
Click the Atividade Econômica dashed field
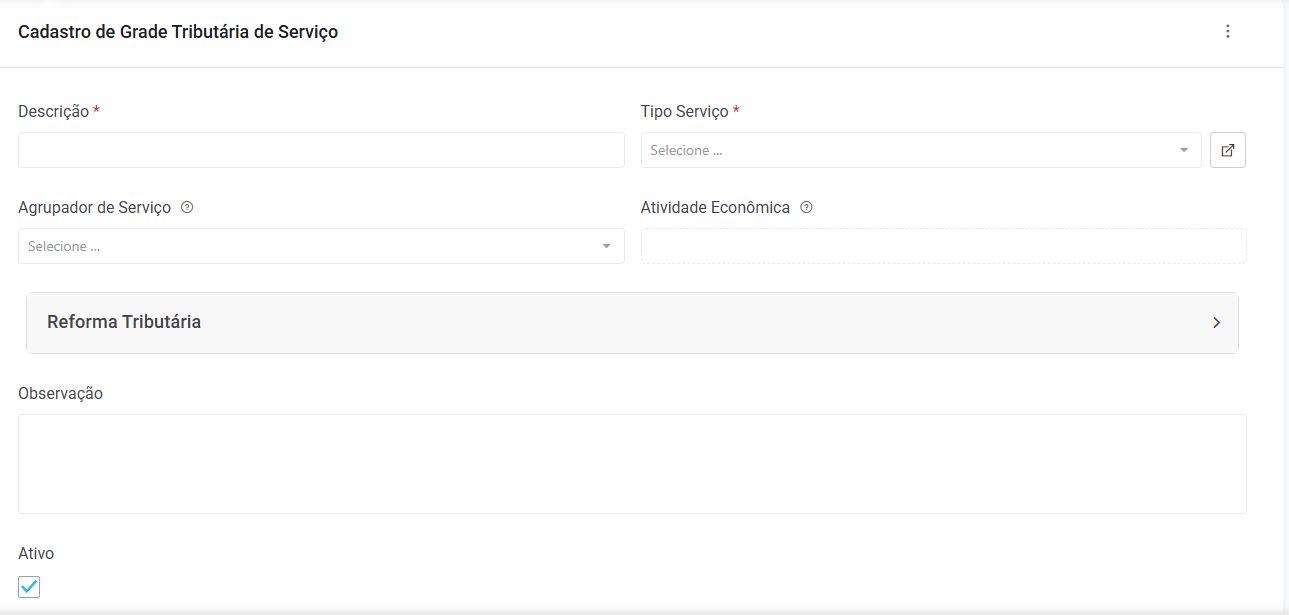pos(943,246)
